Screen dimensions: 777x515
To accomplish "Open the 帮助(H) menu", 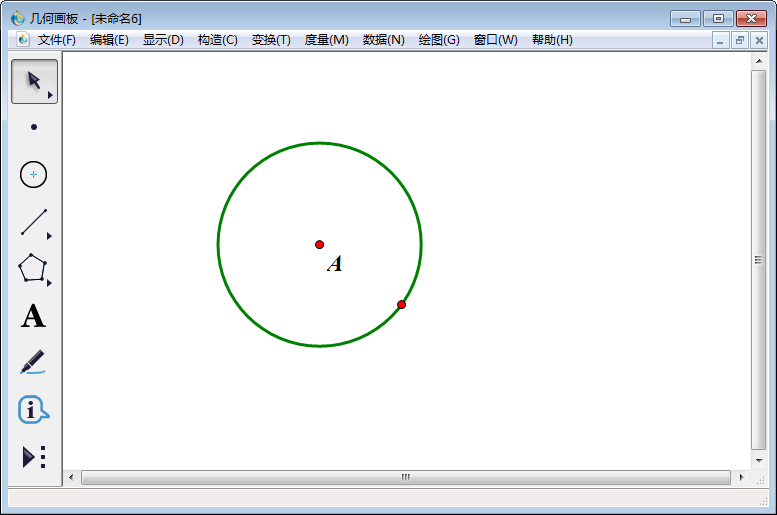I will tap(552, 40).
